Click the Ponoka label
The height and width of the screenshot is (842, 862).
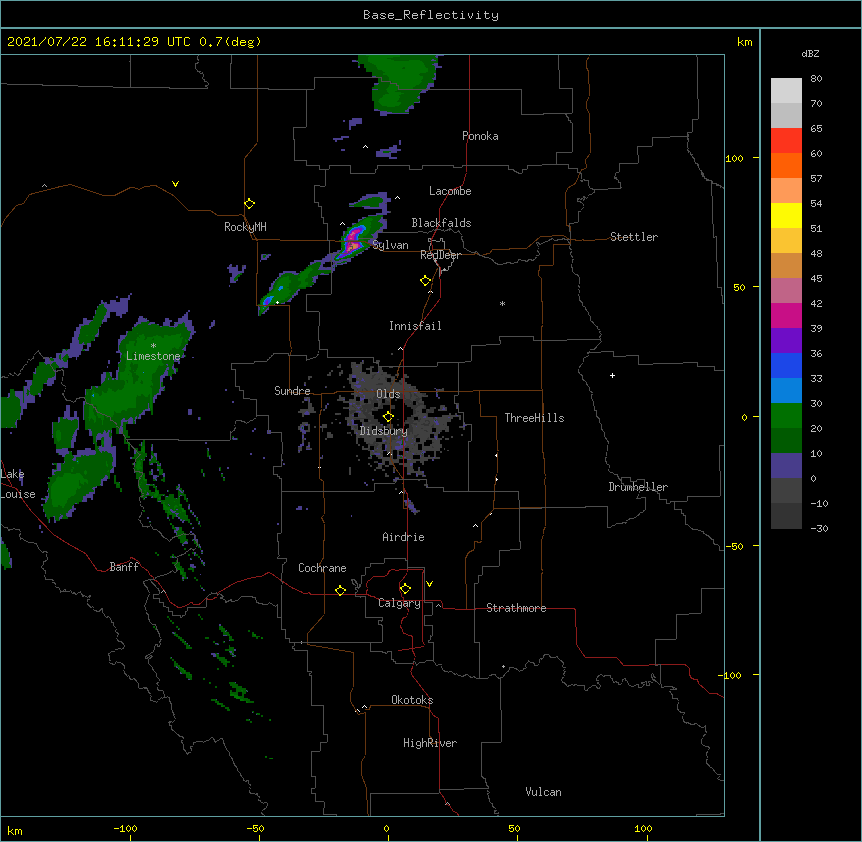tap(480, 136)
